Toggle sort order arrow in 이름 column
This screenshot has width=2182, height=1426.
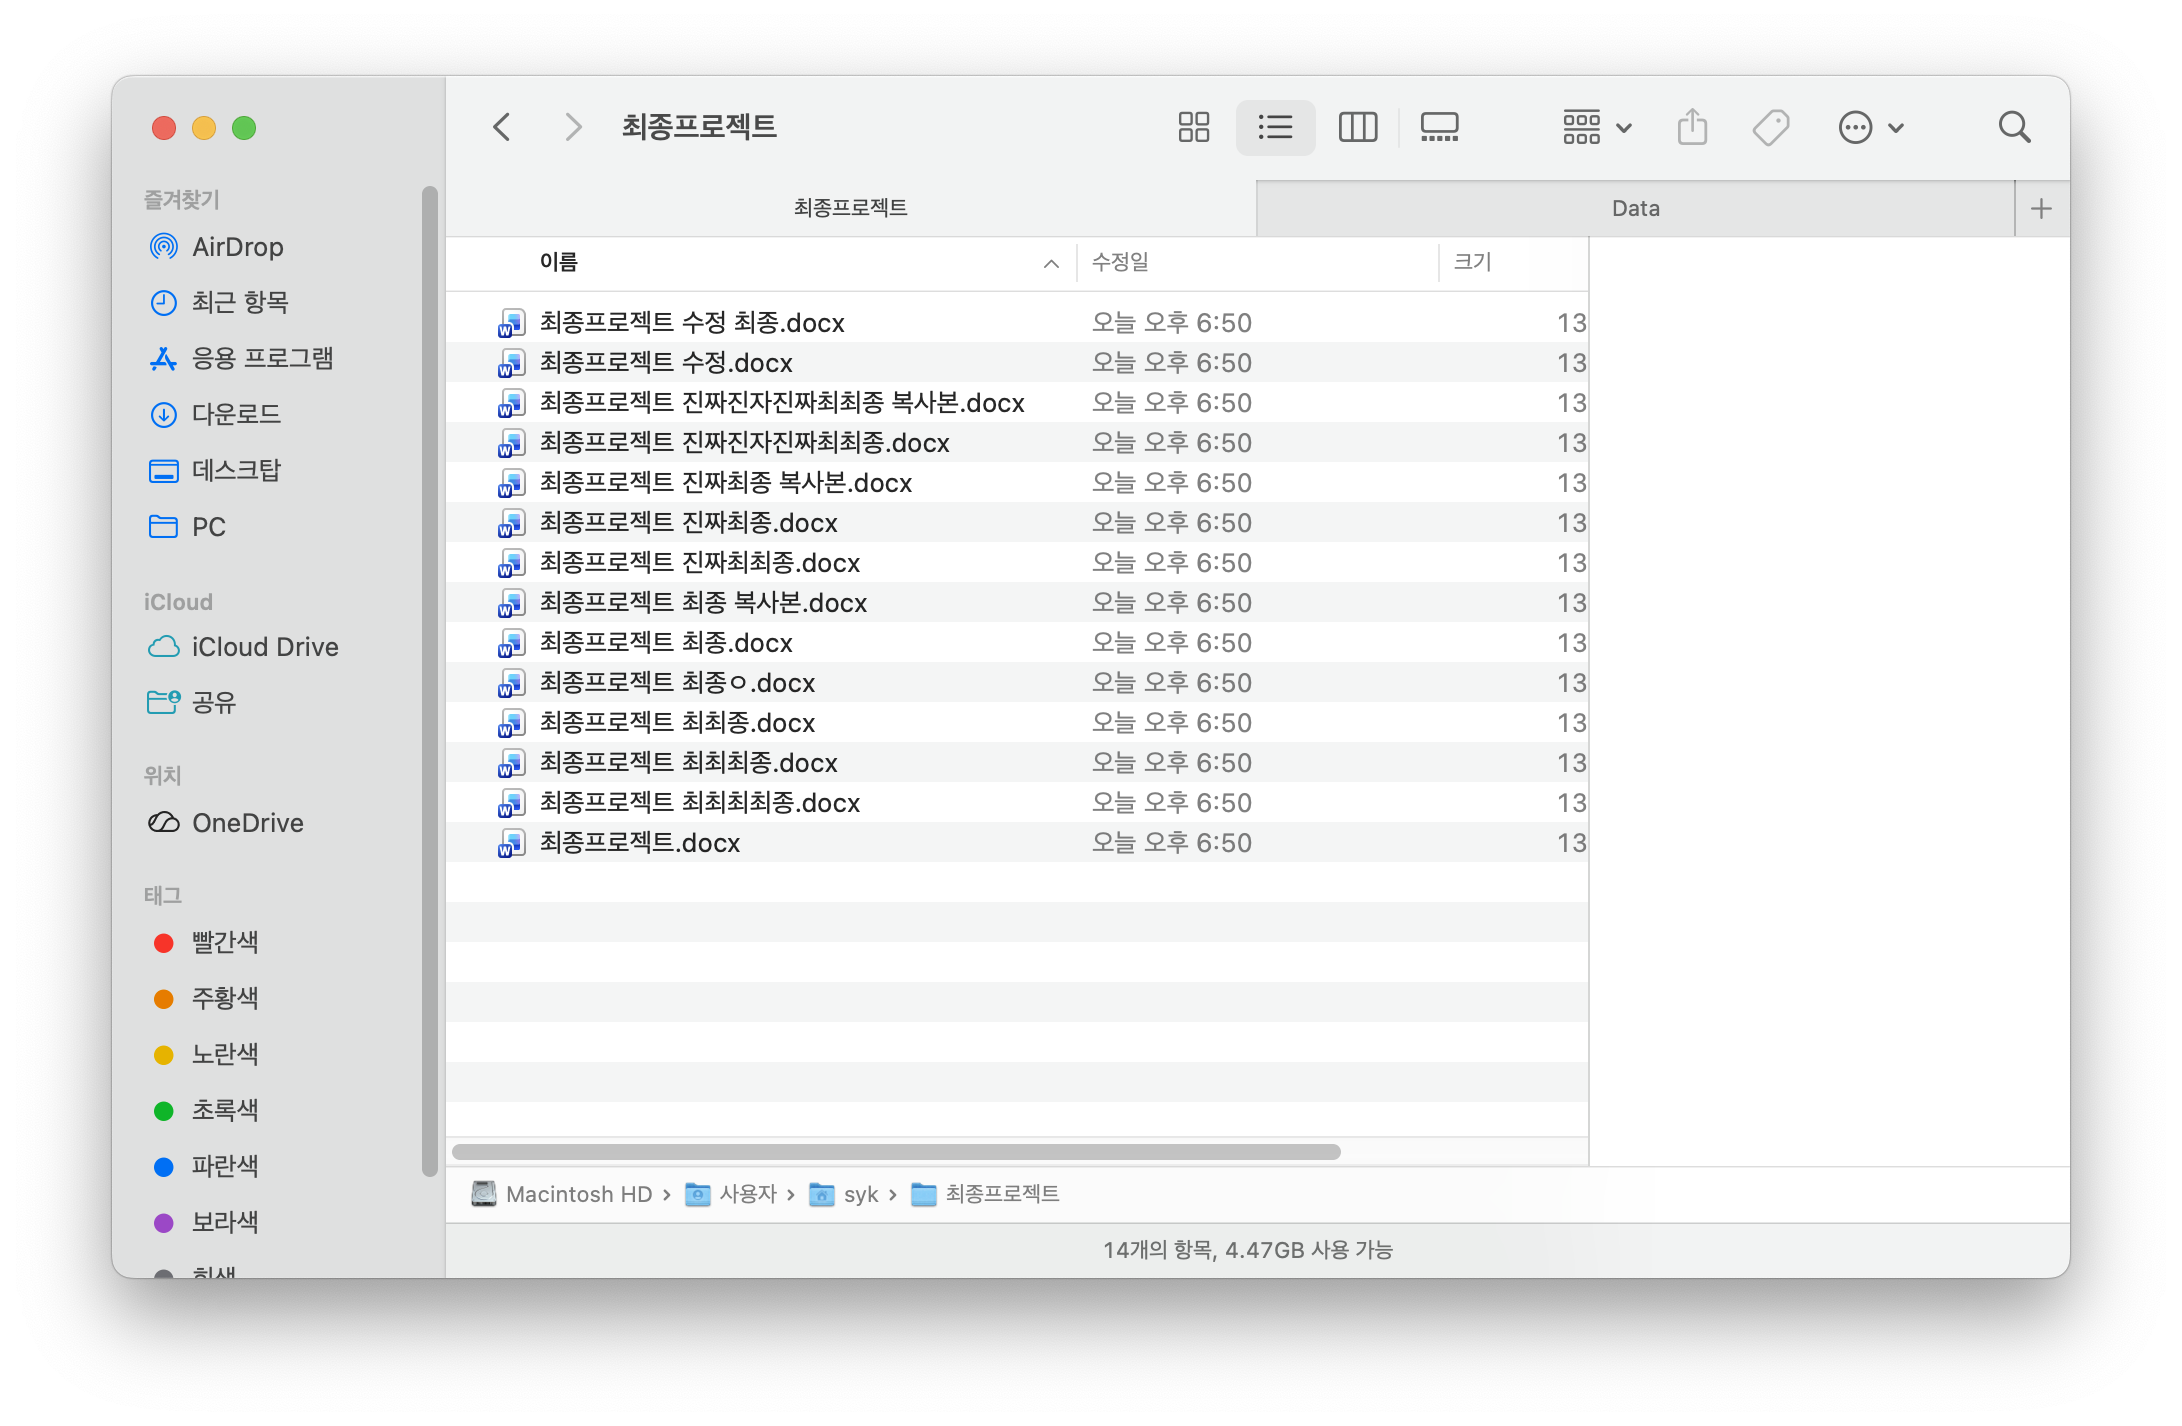[1051, 263]
